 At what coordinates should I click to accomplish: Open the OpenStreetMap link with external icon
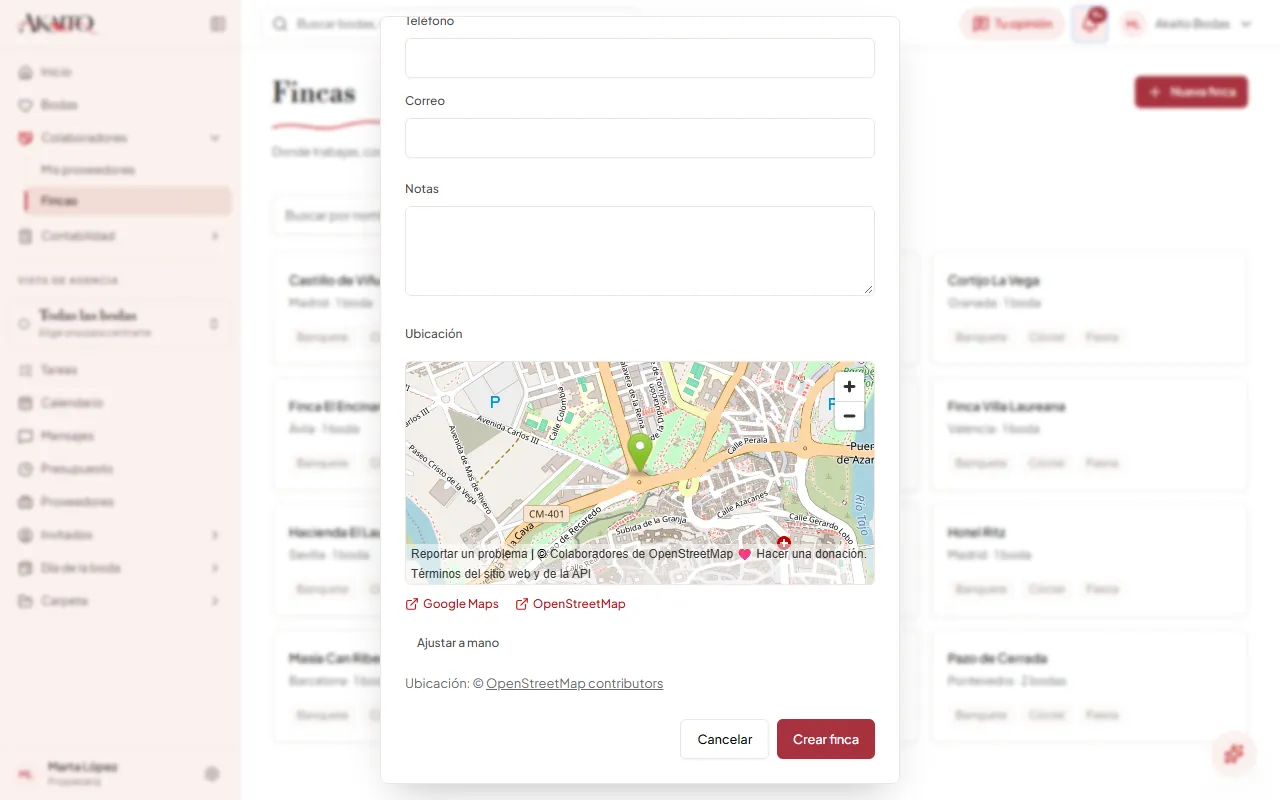pos(570,604)
